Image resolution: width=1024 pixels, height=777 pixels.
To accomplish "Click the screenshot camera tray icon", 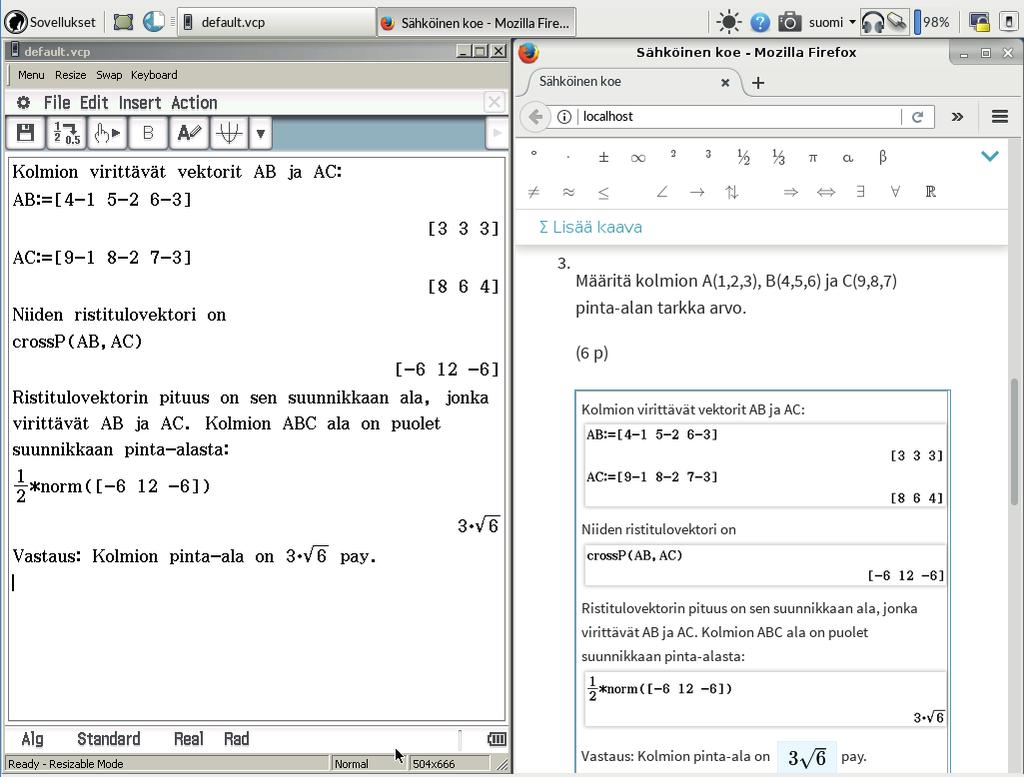I will tap(789, 22).
